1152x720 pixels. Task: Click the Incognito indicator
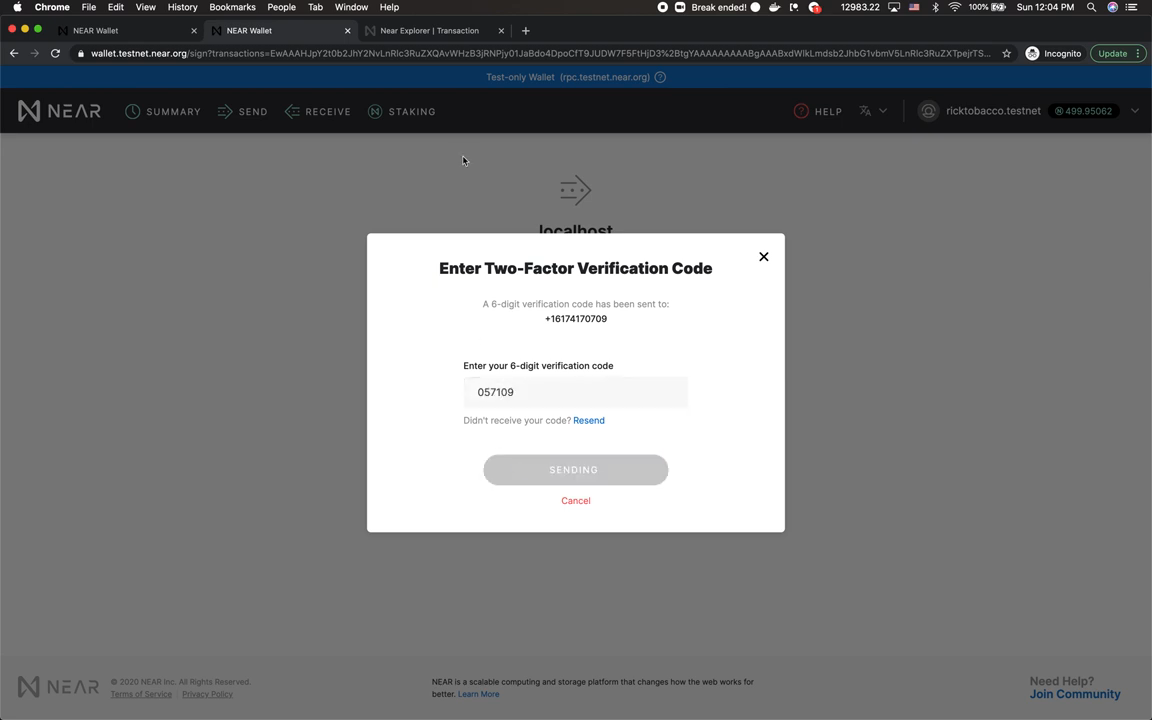(x=1054, y=54)
